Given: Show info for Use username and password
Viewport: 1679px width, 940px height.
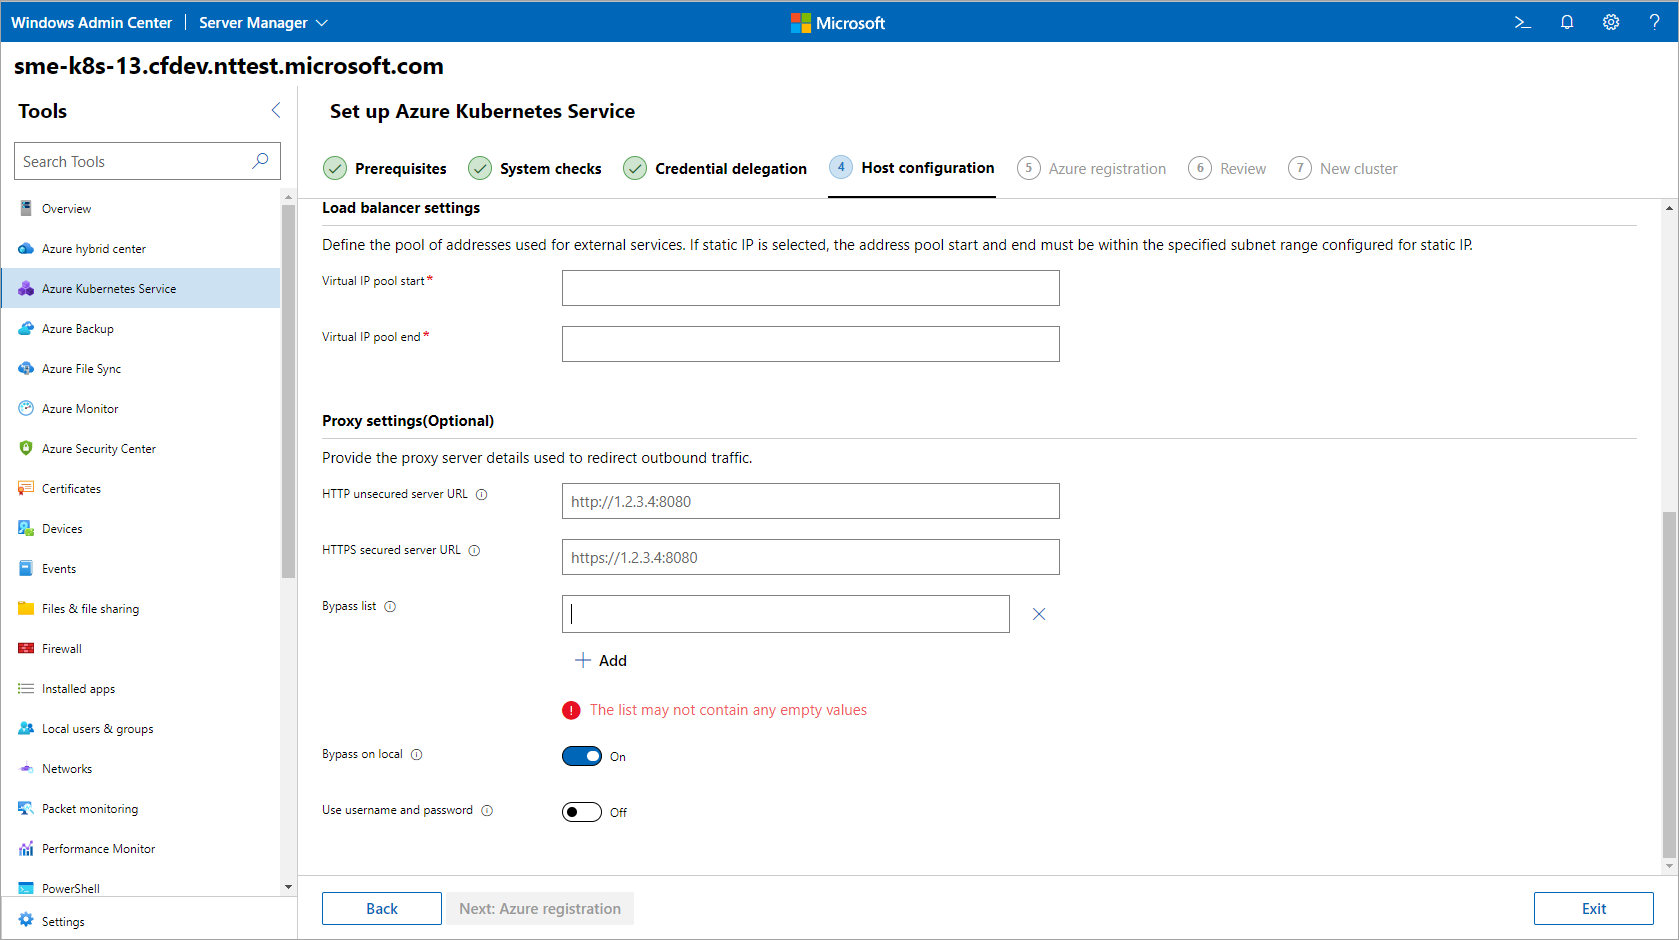Looking at the screenshot, I should pyautogui.click(x=487, y=811).
